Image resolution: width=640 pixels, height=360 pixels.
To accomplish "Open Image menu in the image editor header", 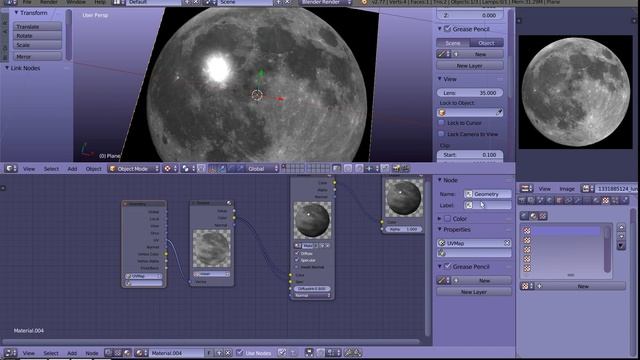I will point(567,189).
